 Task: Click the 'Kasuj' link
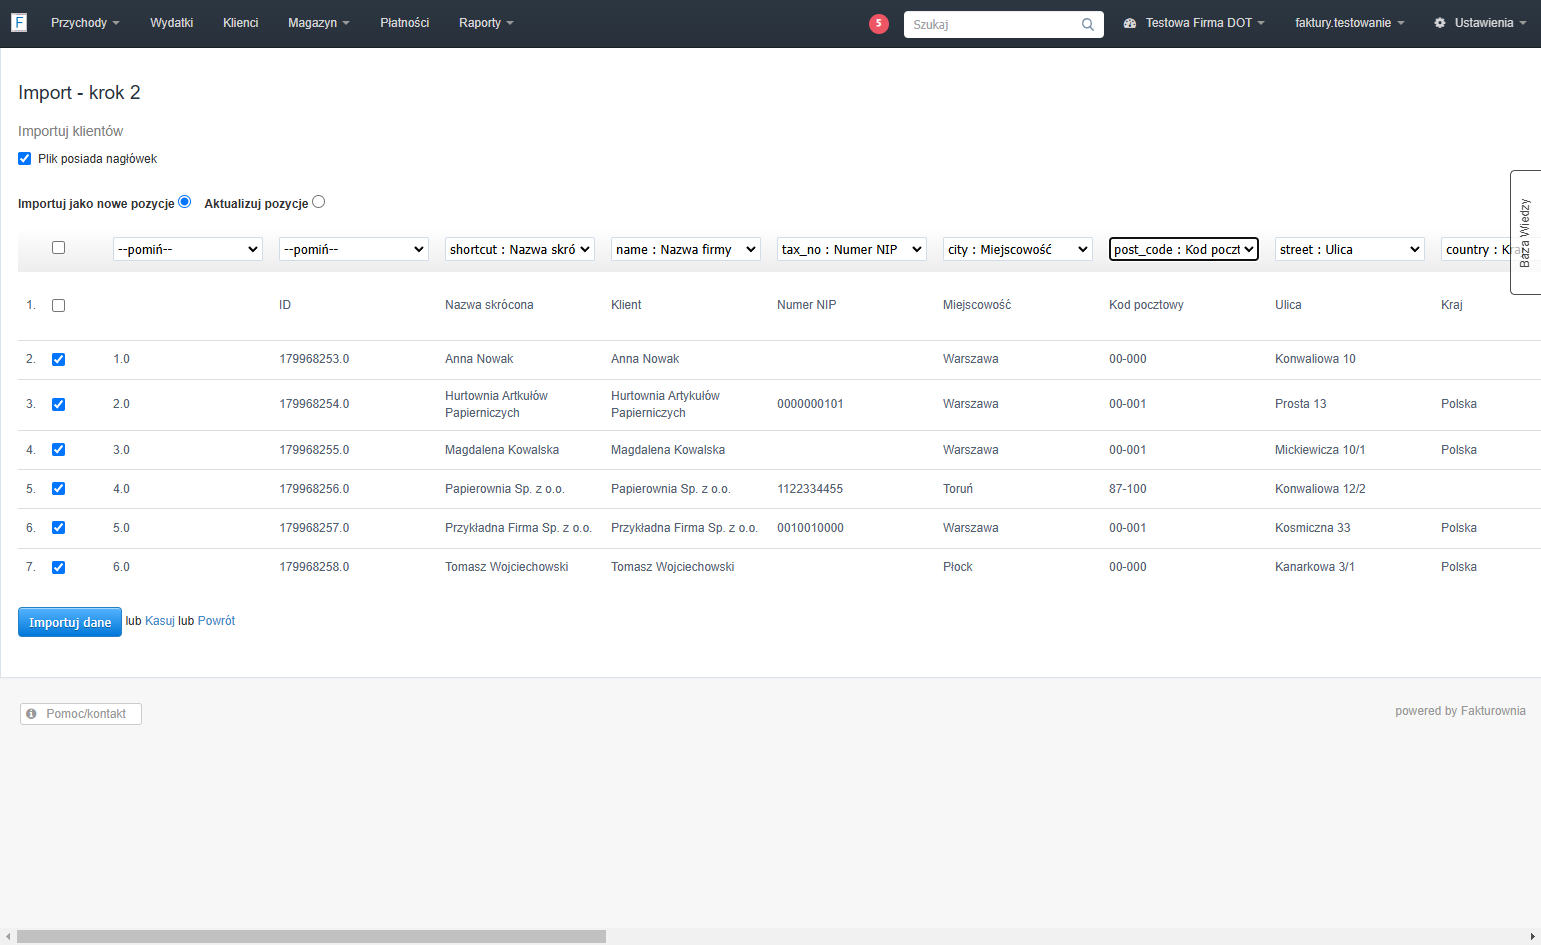click(x=160, y=621)
